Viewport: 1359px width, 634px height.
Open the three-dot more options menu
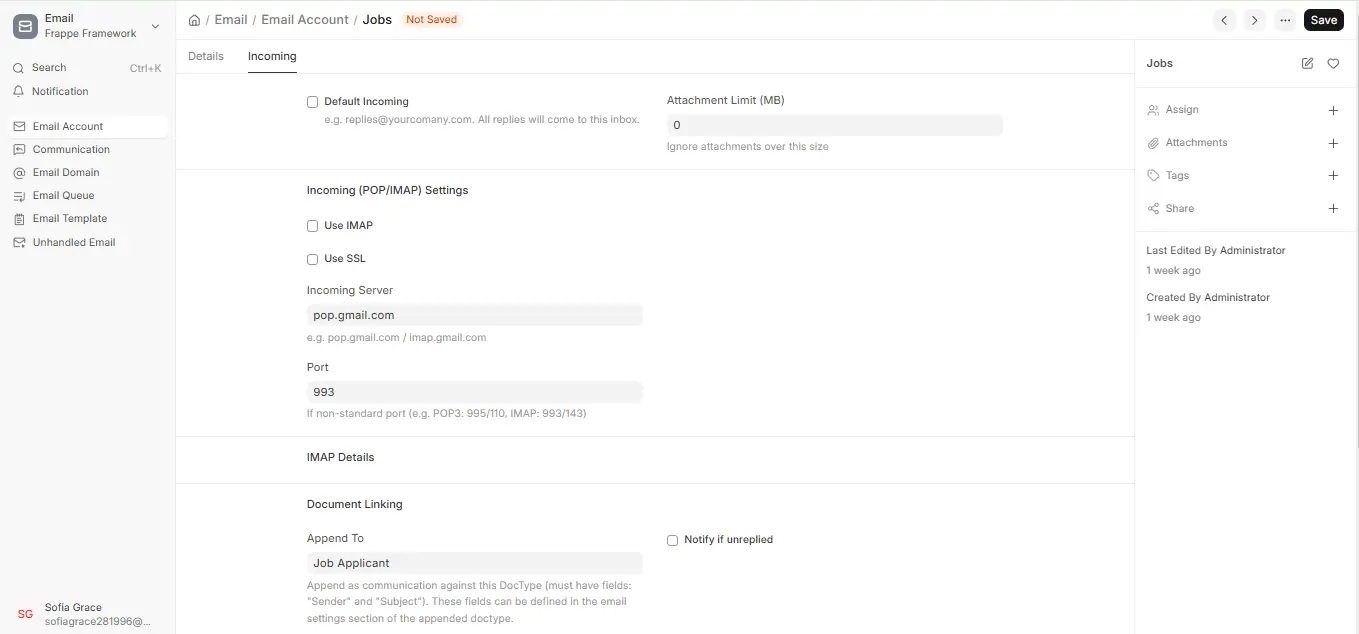pos(1285,20)
